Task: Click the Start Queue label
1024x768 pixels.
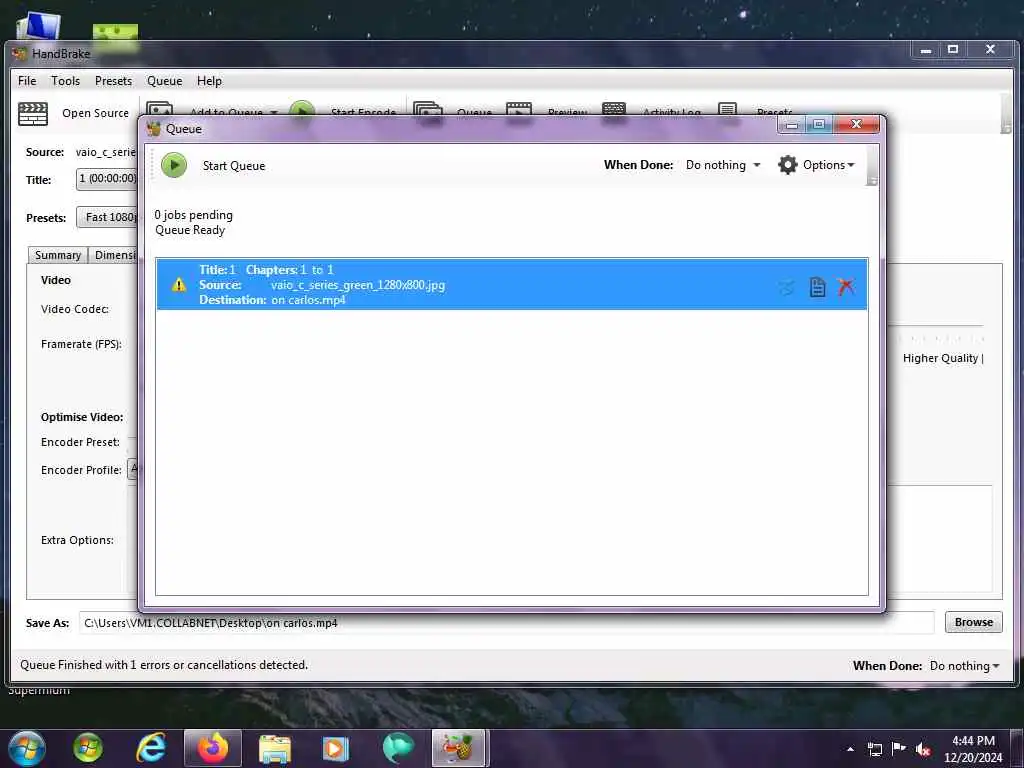Action: pos(234,166)
